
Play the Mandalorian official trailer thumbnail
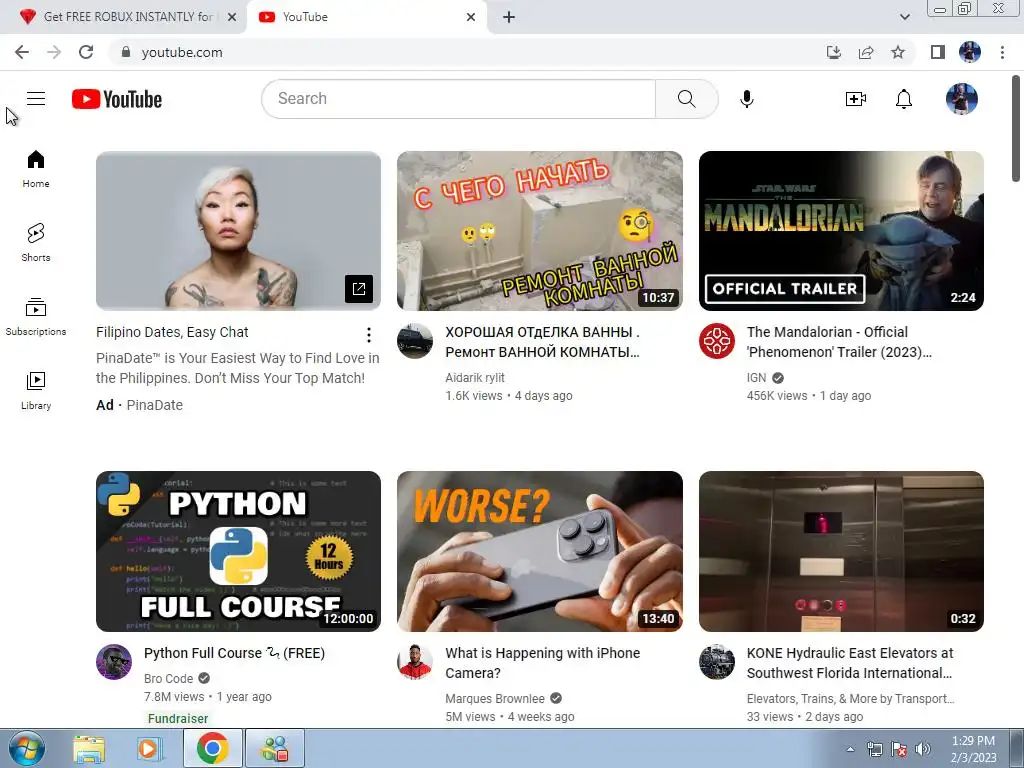[841, 231]
